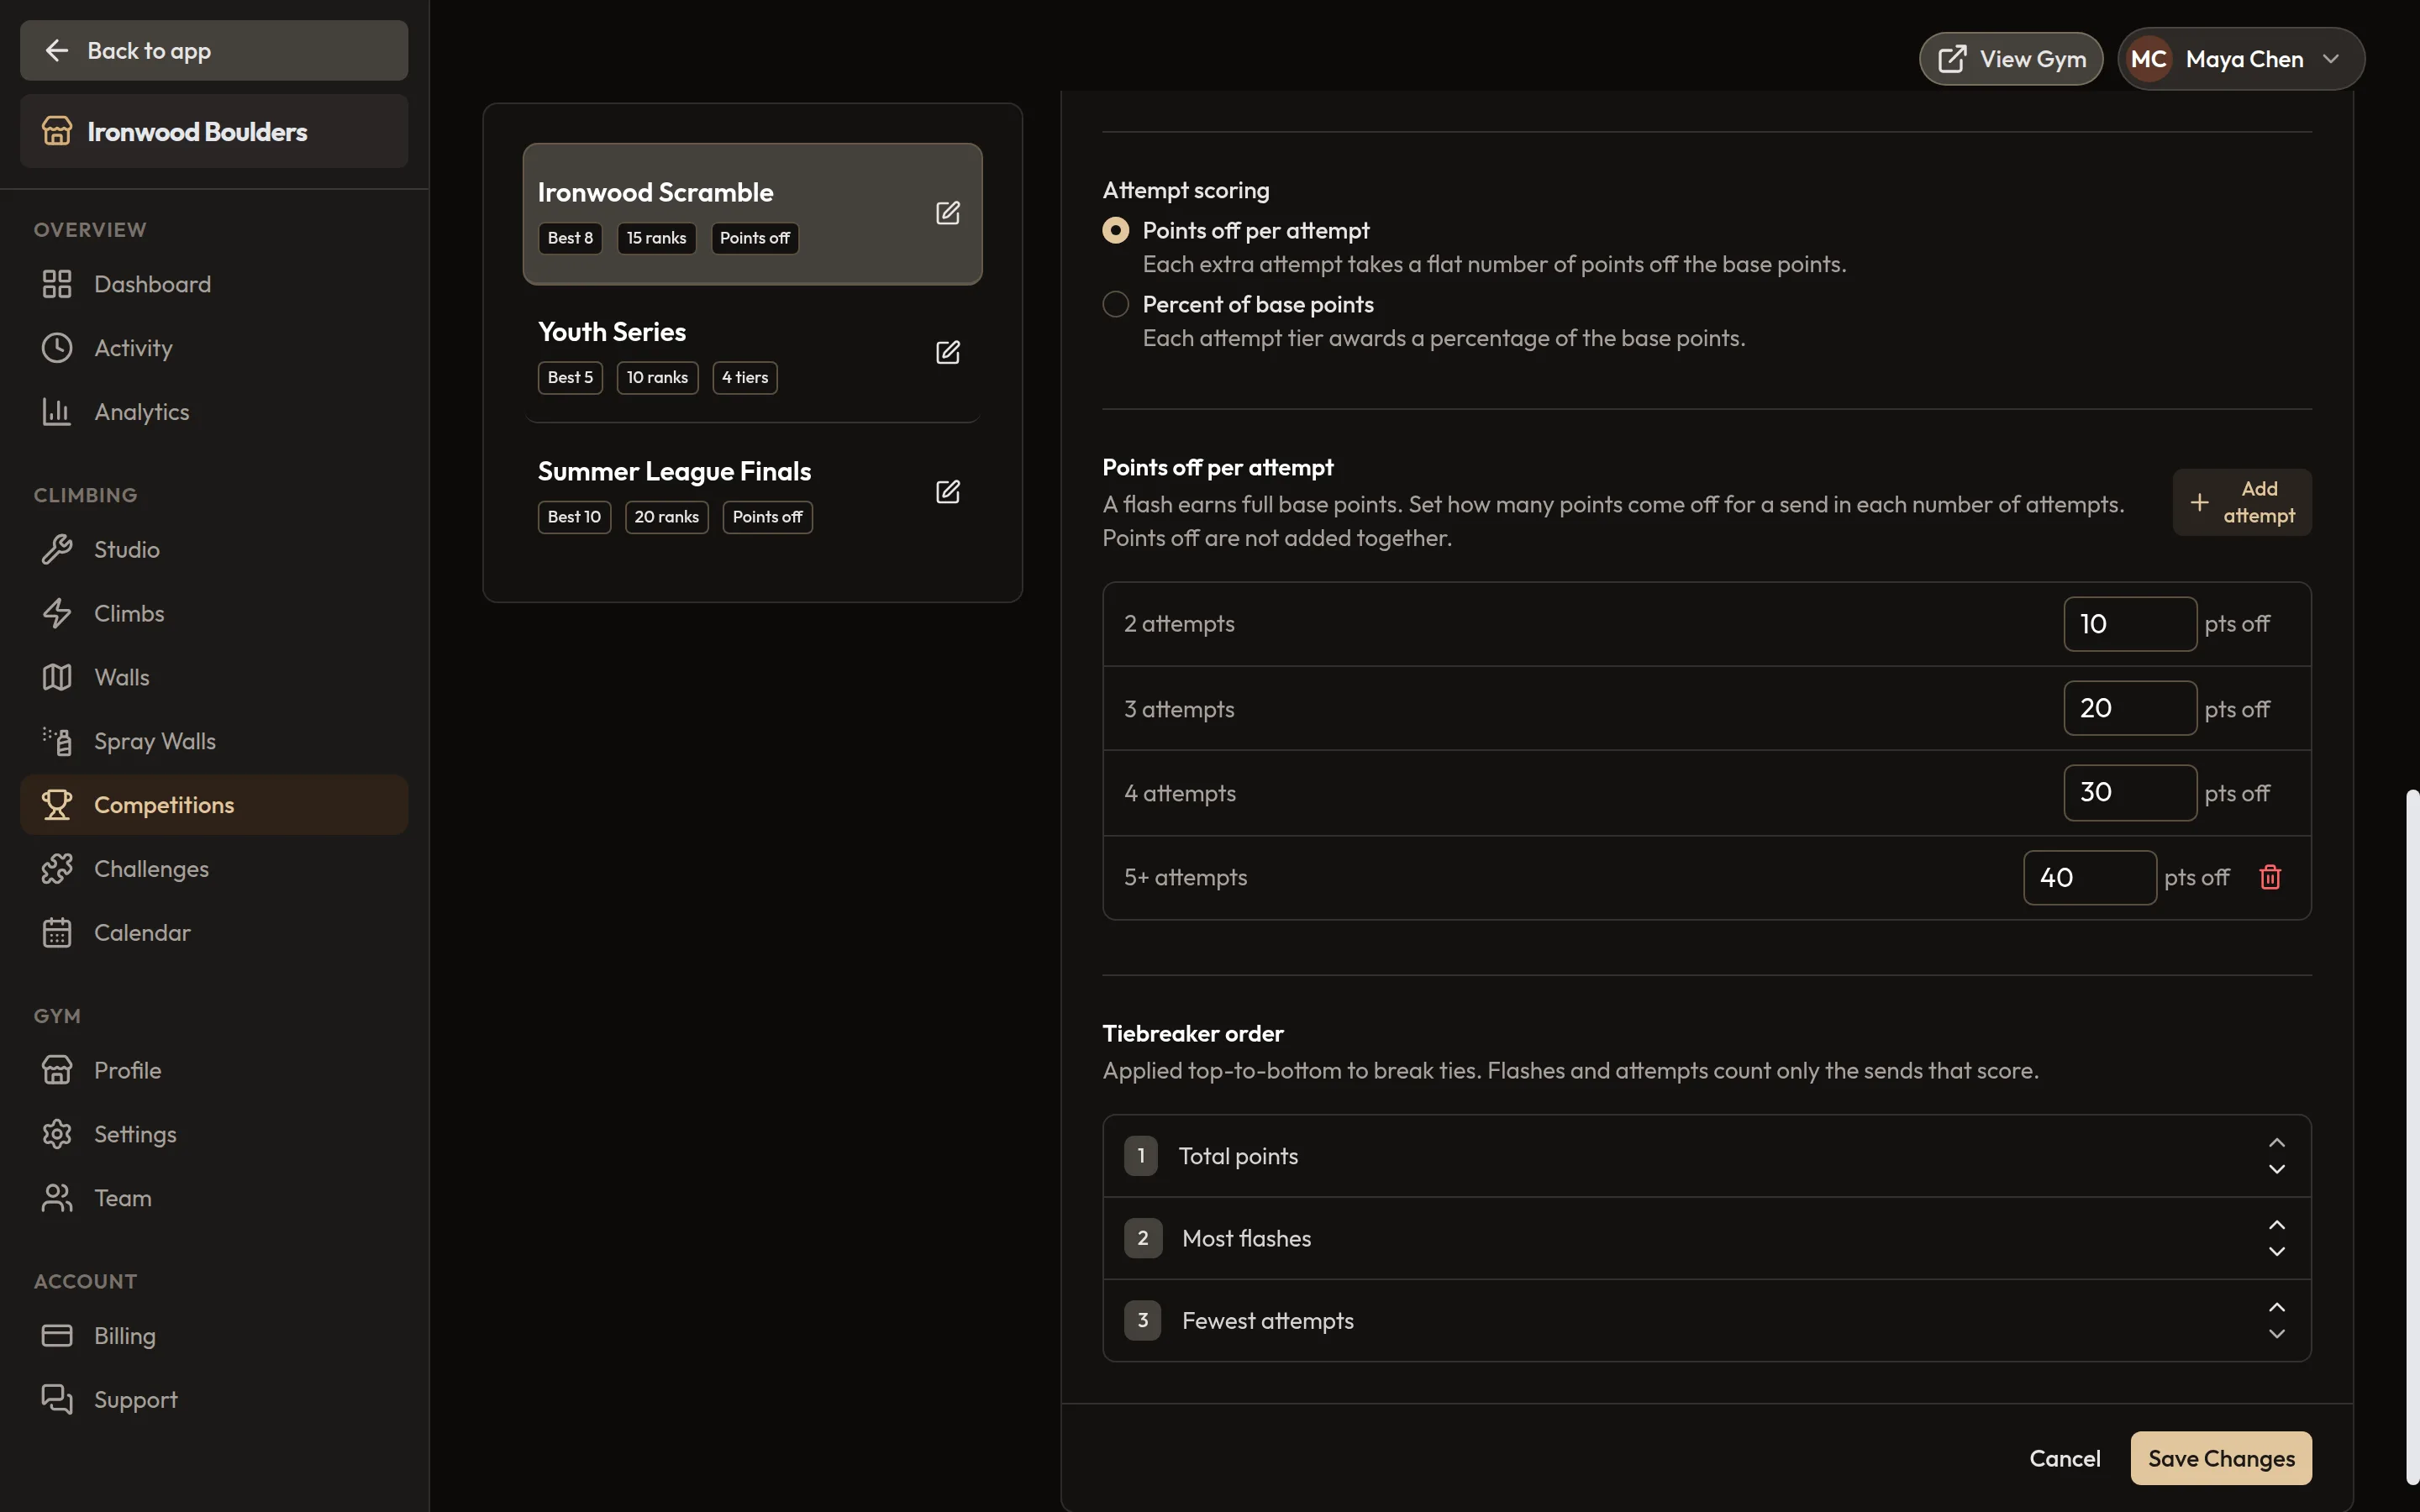Select the Youth Series competition card
The width and height of the screenshot is (2420, 1512).
pyautogui.click(x=752, y=352)
